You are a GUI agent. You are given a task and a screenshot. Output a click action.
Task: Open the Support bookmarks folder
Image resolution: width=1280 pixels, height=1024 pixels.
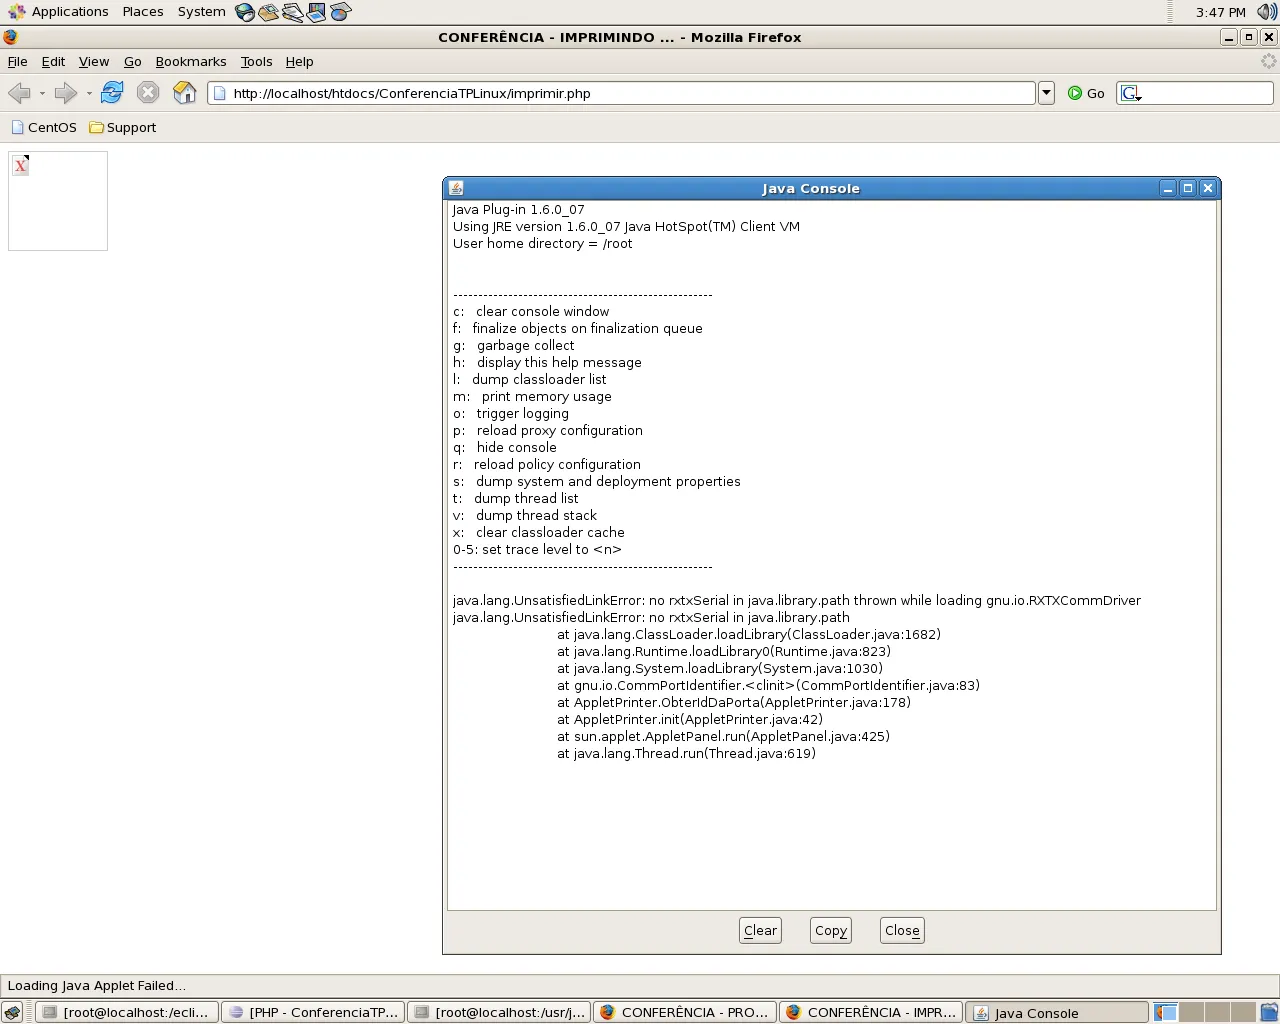[123, 127]
